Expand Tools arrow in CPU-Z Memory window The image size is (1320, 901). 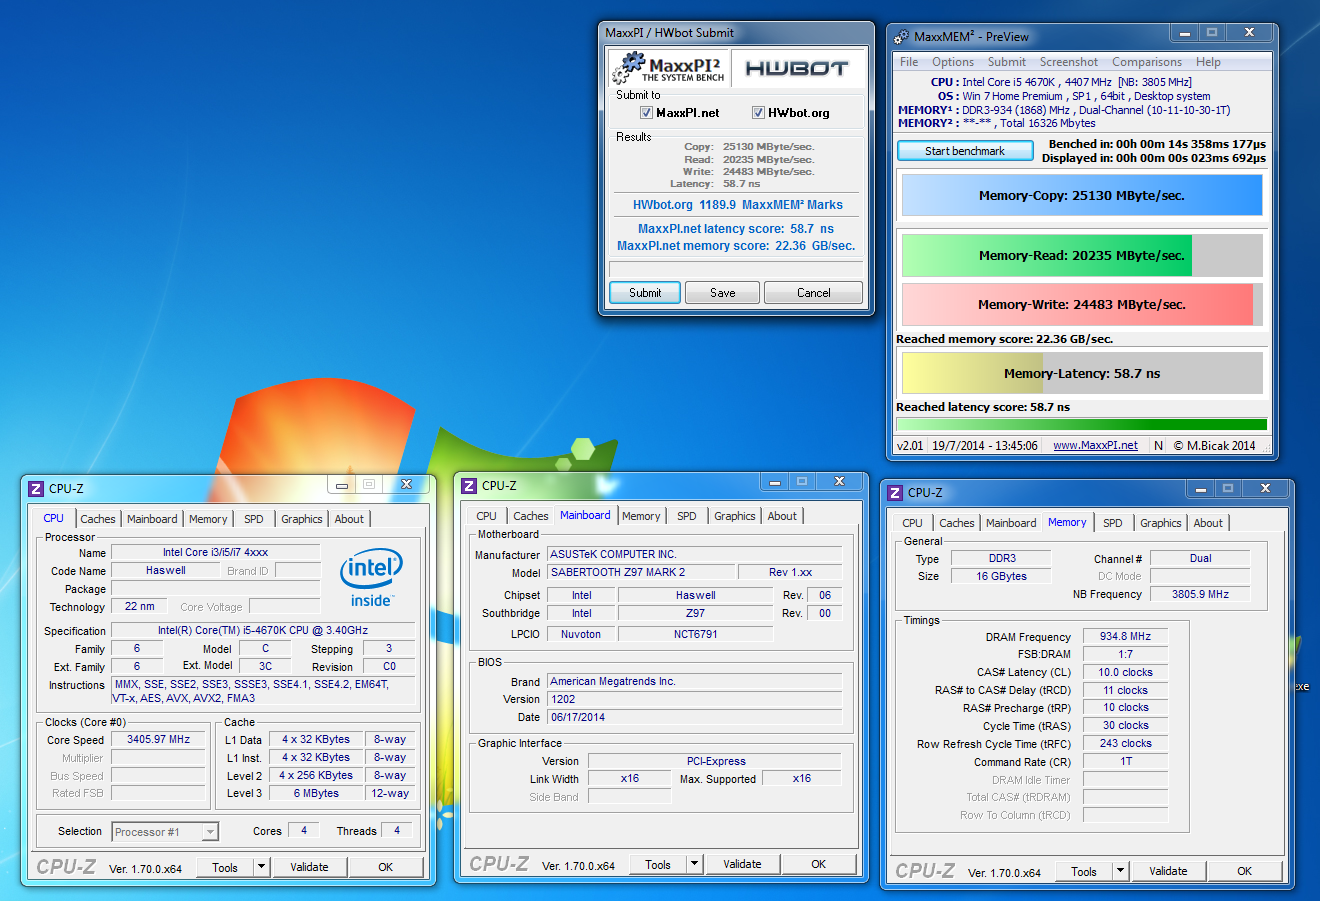1121,871
